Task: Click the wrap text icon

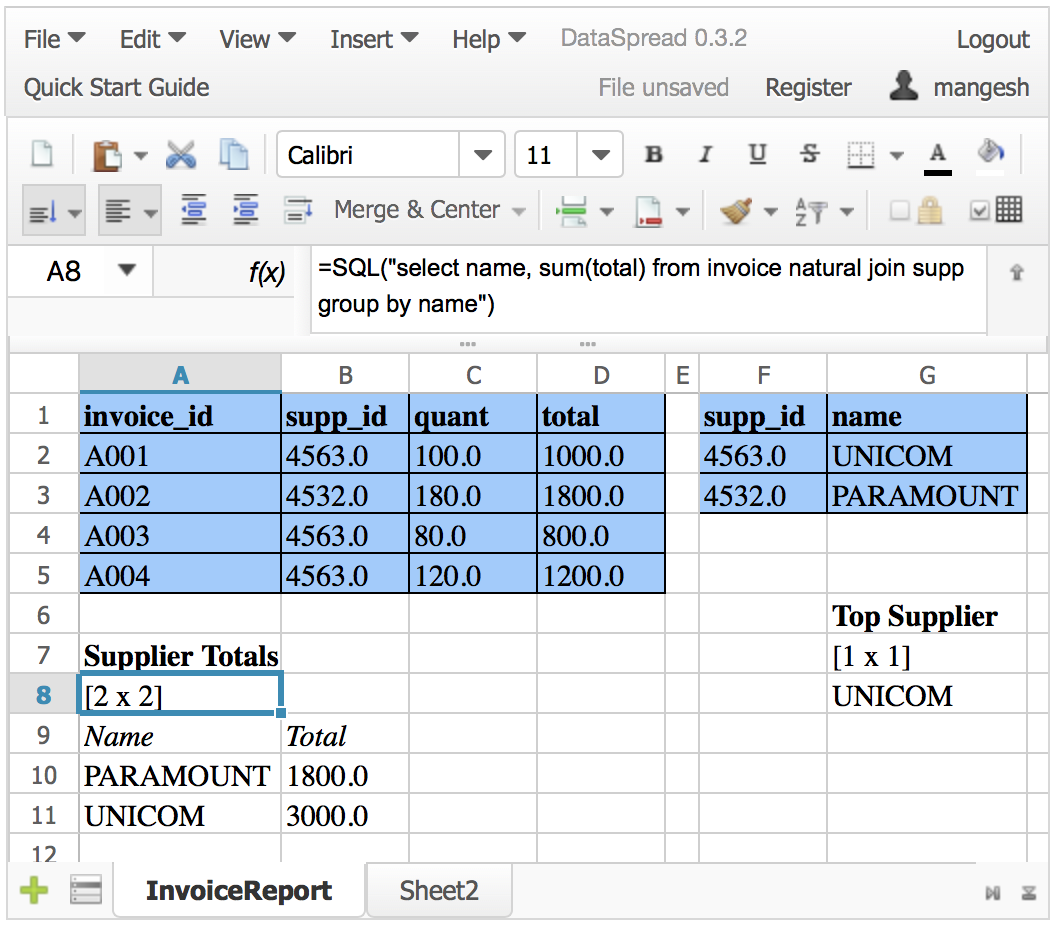Action: (298, 210)
